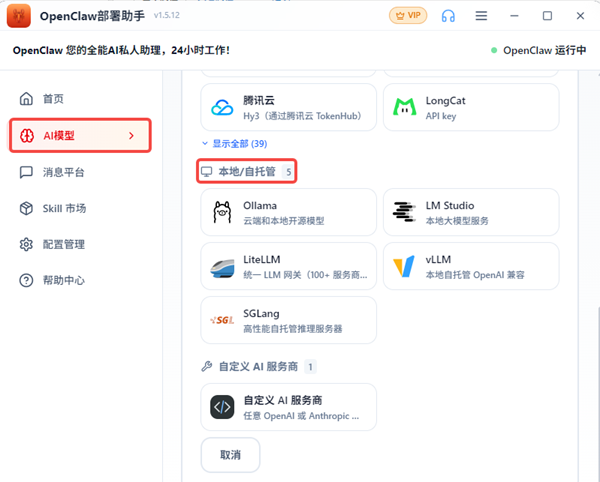Click the vLLM yellow-blue V logo

coord(404,266)
